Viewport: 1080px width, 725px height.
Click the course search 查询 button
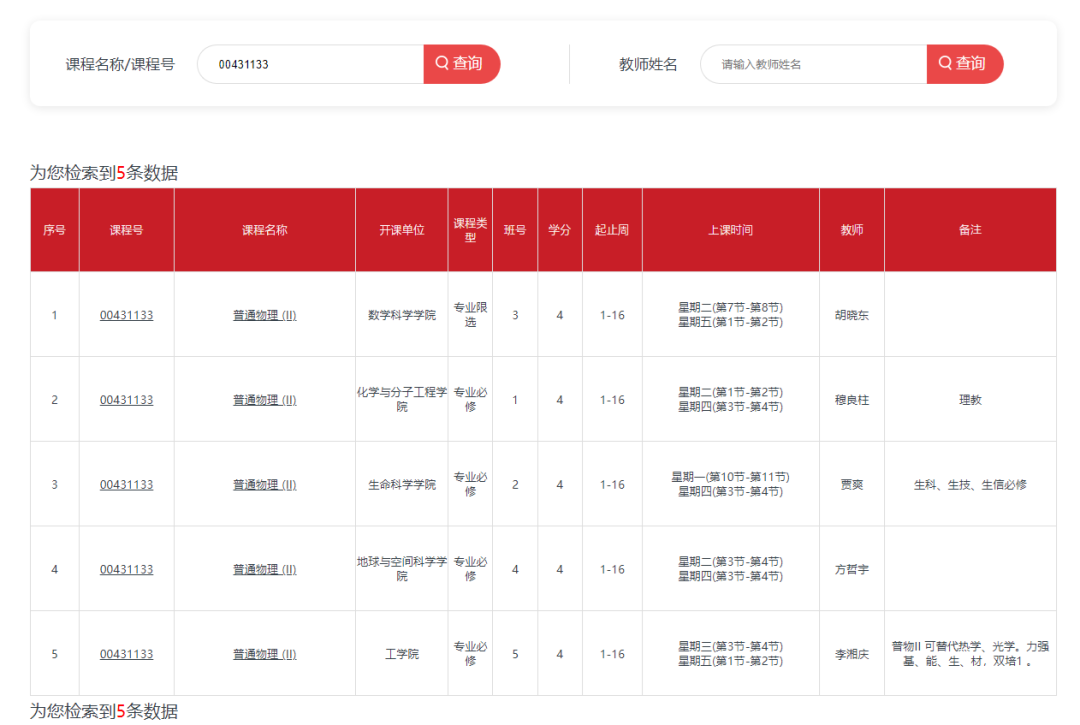coord(461,64)
